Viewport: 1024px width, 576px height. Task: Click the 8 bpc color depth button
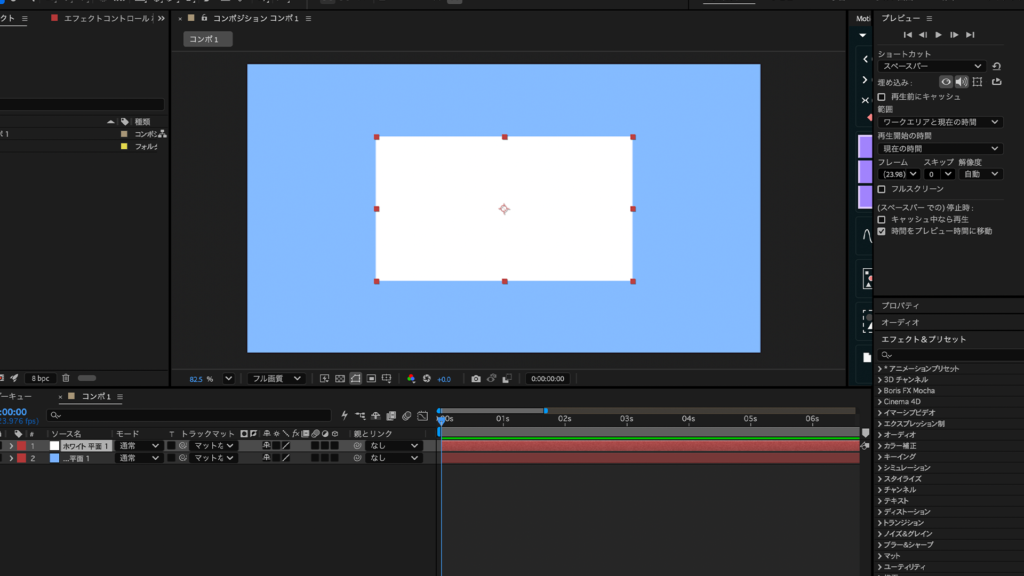[x=40, y=378]
